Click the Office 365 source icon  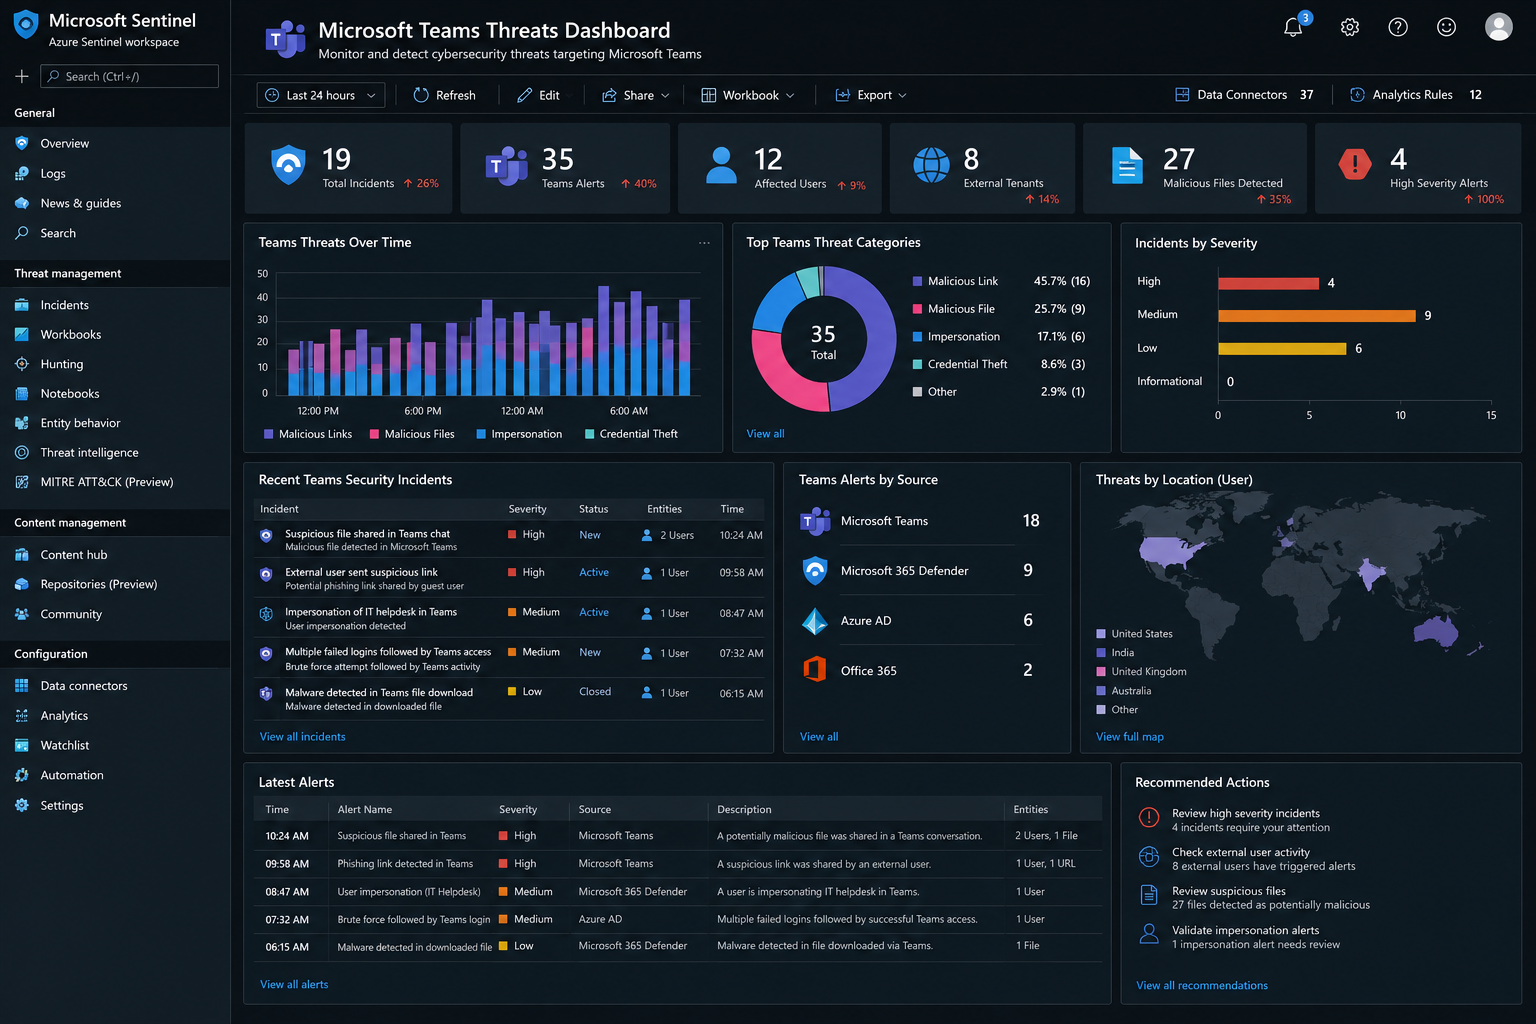tap(815, 669)
